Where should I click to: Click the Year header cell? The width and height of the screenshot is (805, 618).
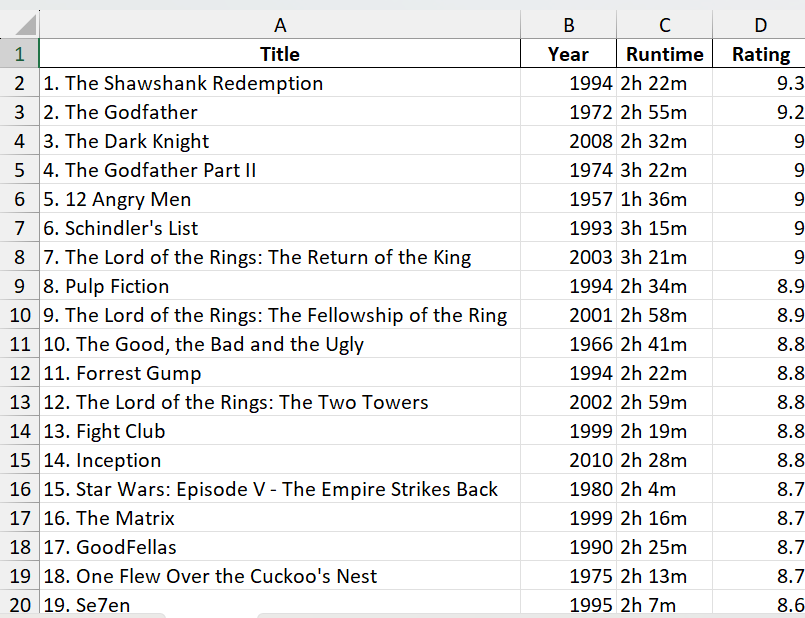pos(568,54)
